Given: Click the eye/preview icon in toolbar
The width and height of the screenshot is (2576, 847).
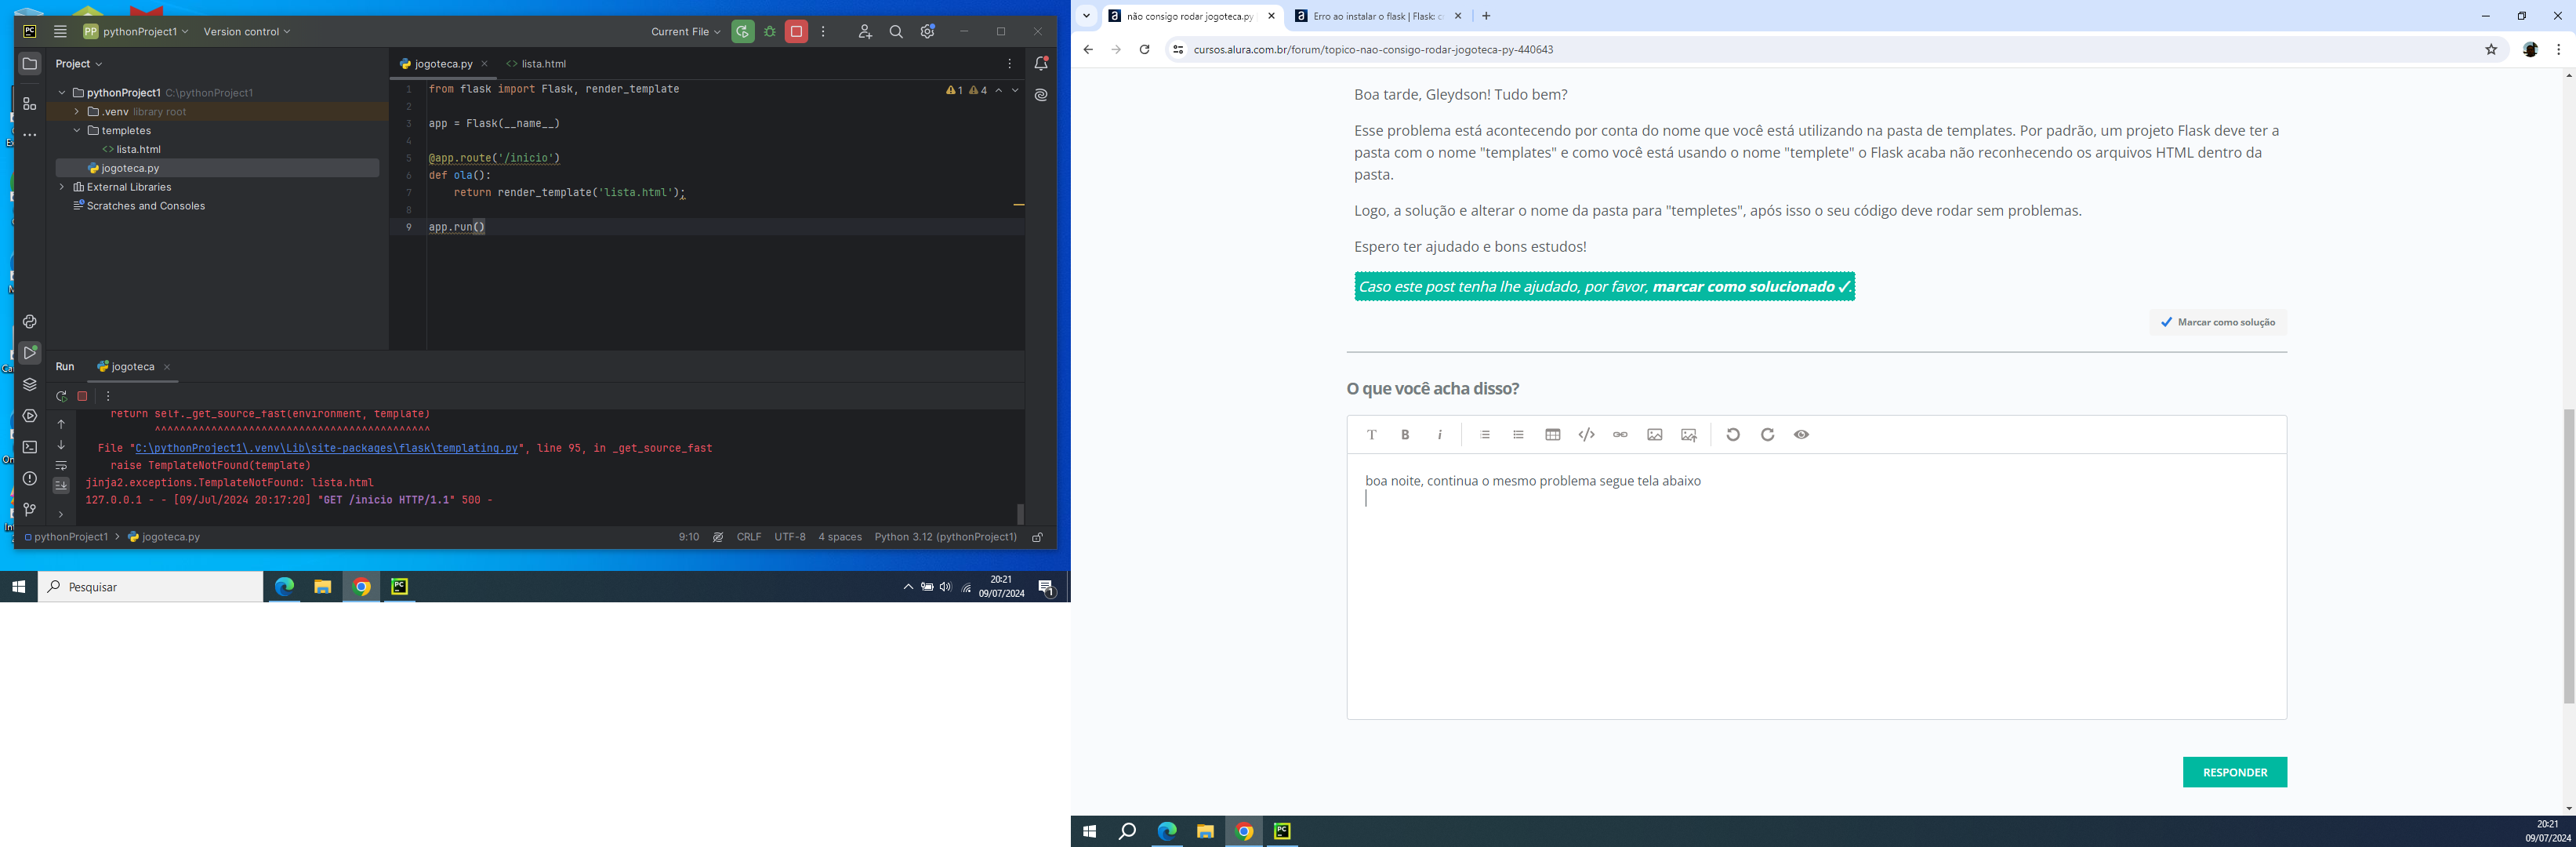Looking at the screenshot, I should coord(1801,434).
